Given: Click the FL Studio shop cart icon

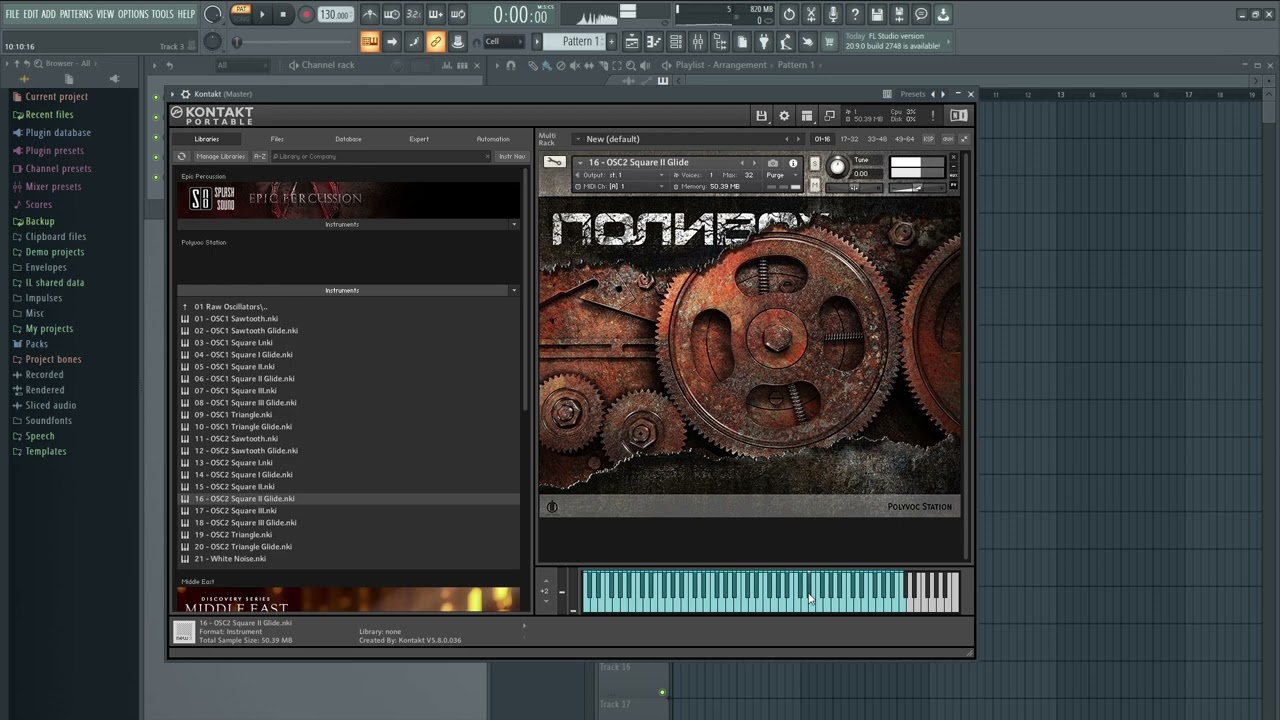Looking at the screenshot, I should (x=827, y=41).
